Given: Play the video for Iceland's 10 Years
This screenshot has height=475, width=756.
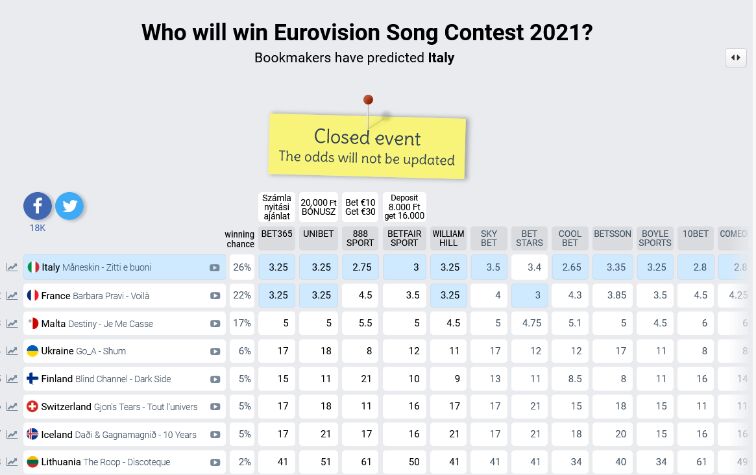Looking at the screenshot, I should pyautogui.click(x=215, y=435).
